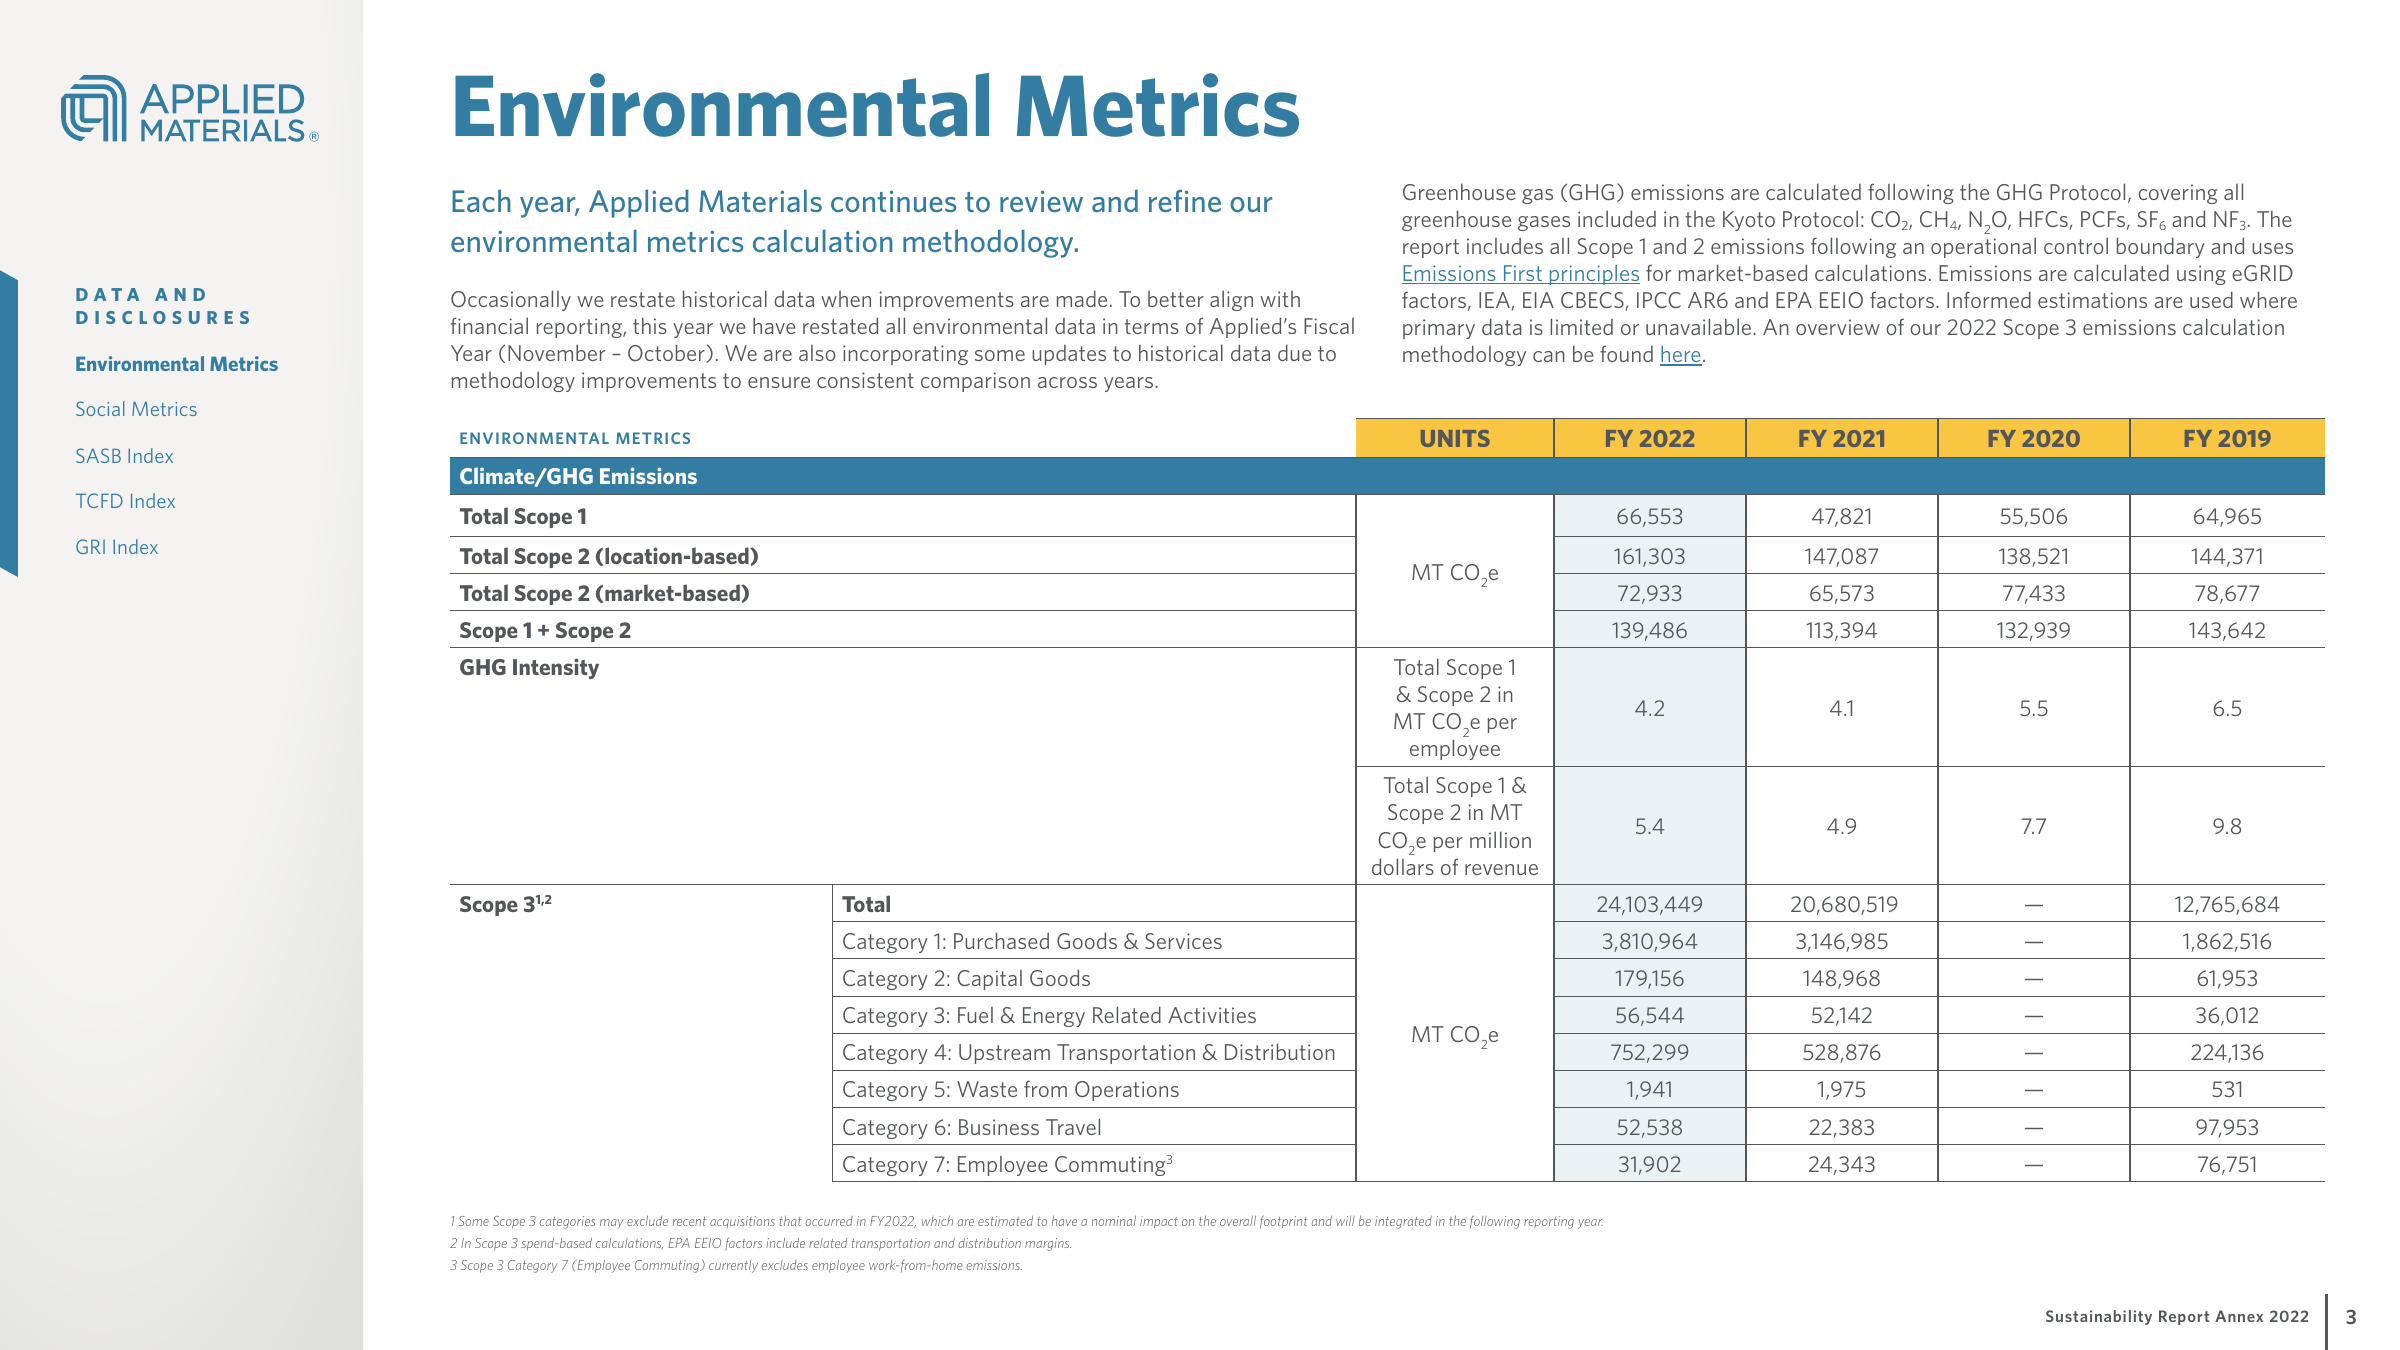Follow the Emissions First principles link

[x=1520, y=273]
